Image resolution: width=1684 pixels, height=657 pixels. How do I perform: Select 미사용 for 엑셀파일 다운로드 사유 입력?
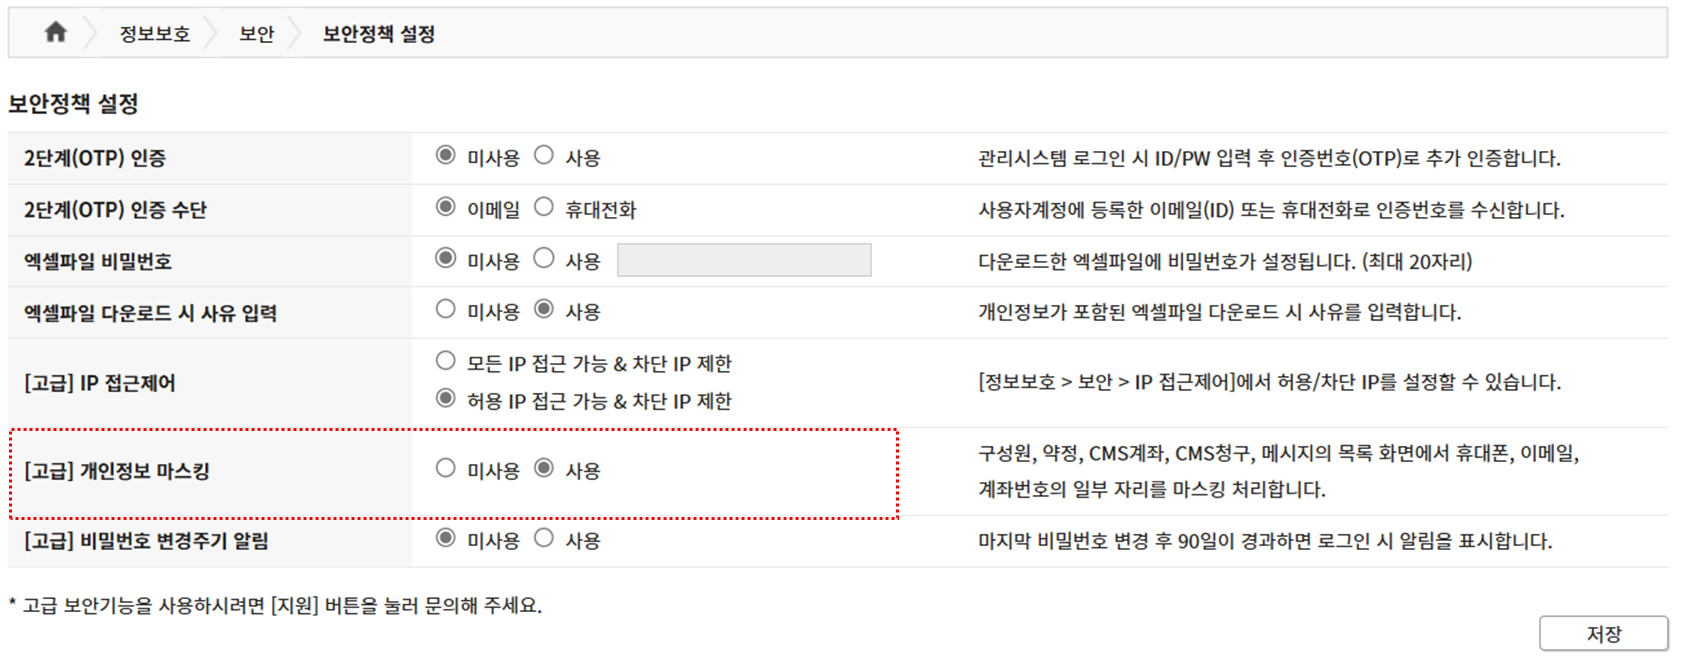pyautogui.click(x=446, y=309)
